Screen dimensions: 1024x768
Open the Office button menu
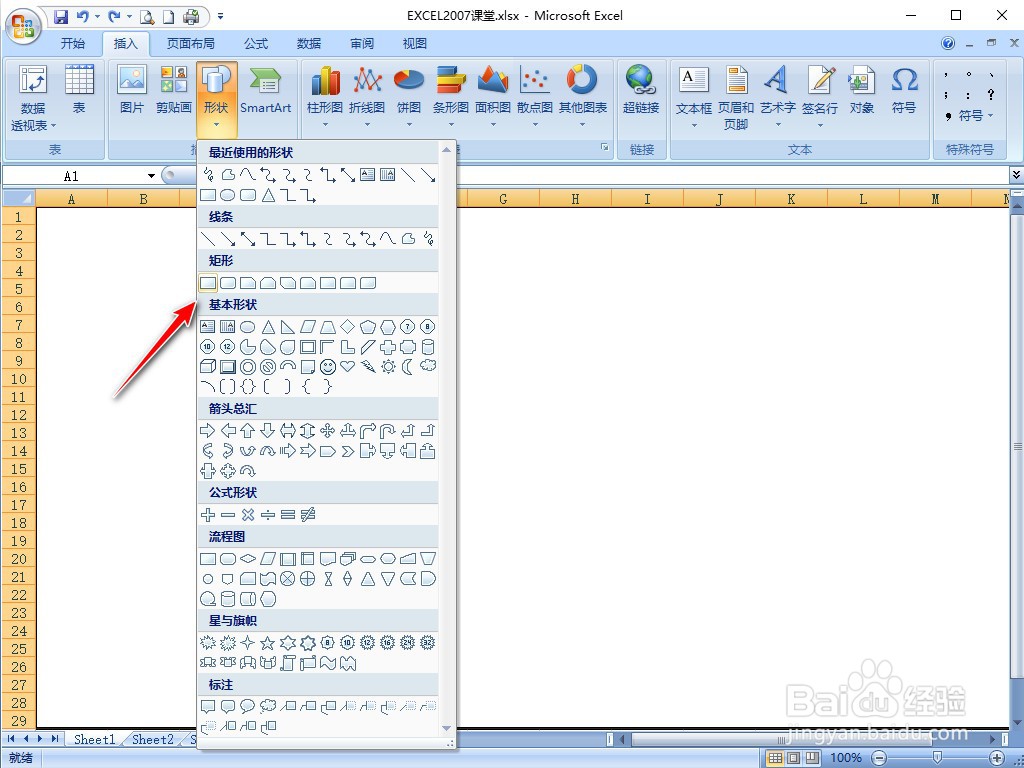click(x=24, y=27)
